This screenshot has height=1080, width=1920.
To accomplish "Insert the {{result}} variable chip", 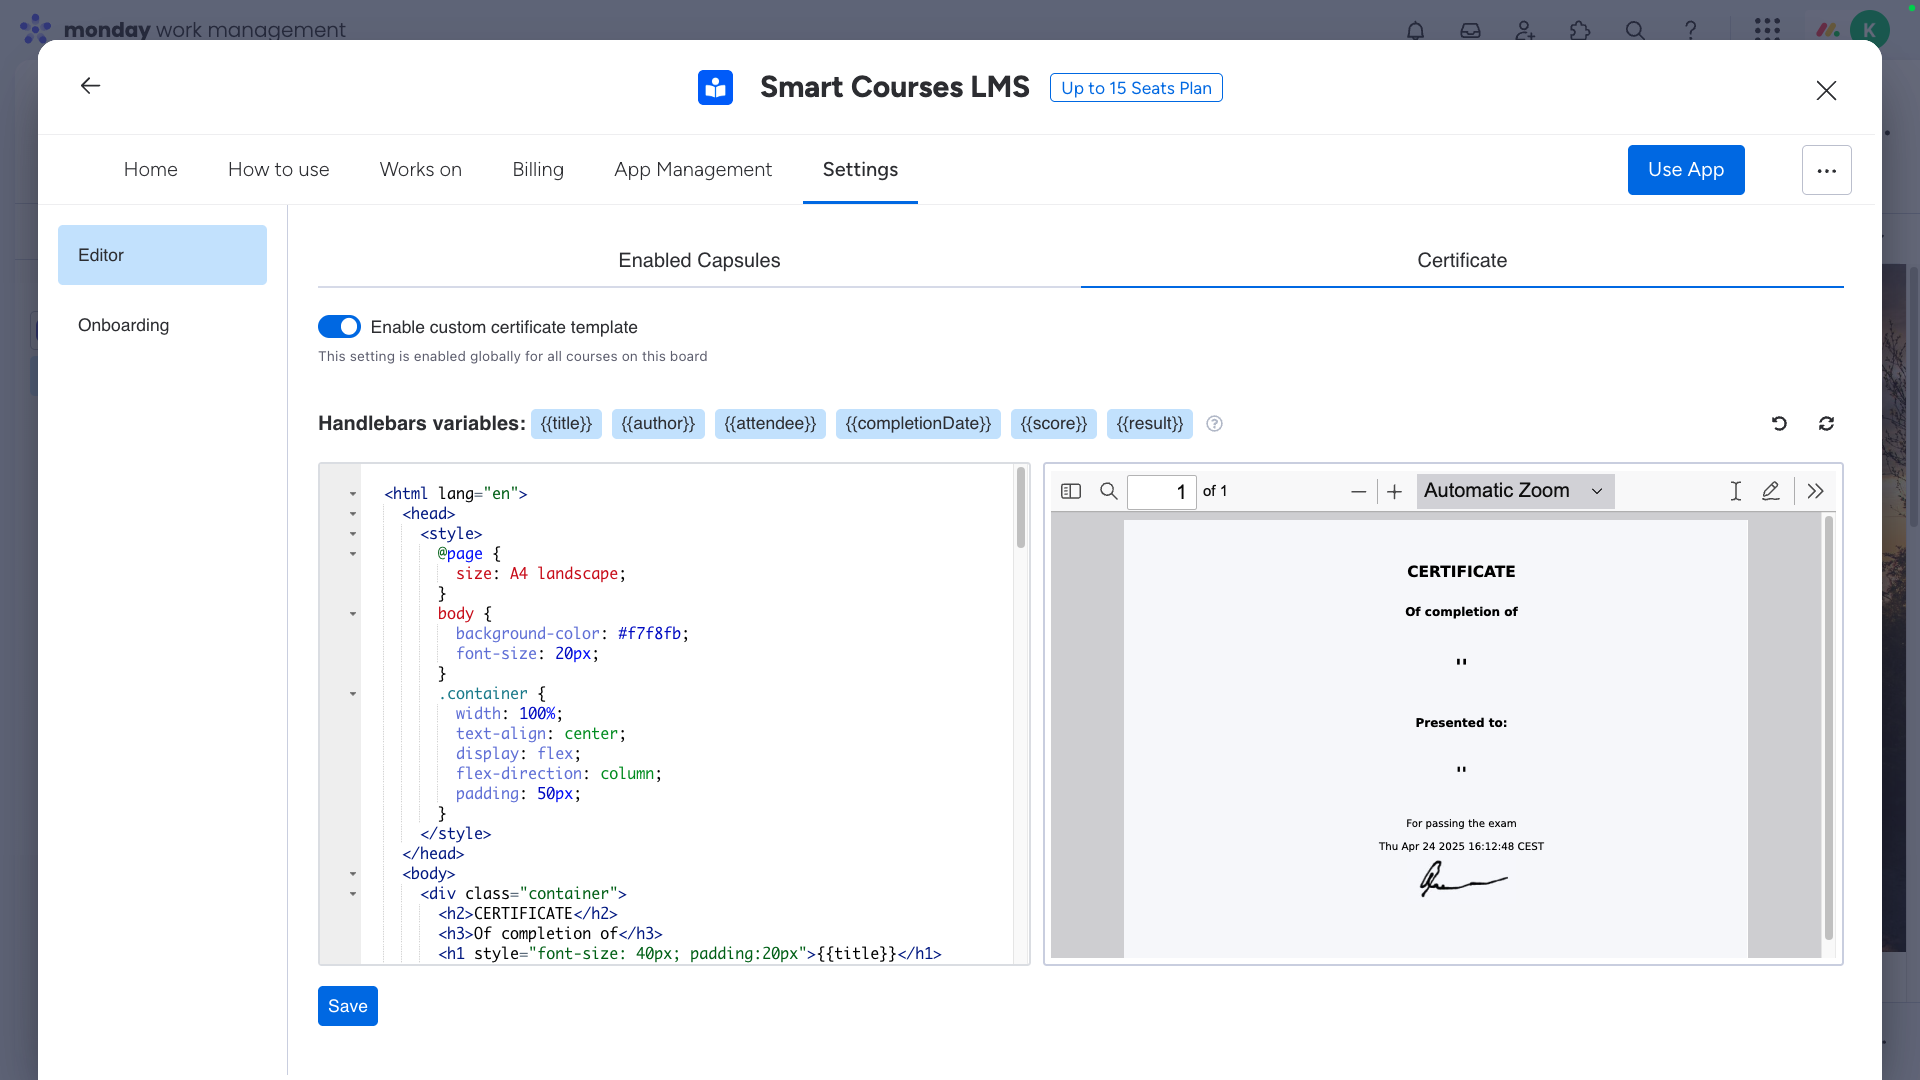I will 1150,424.
